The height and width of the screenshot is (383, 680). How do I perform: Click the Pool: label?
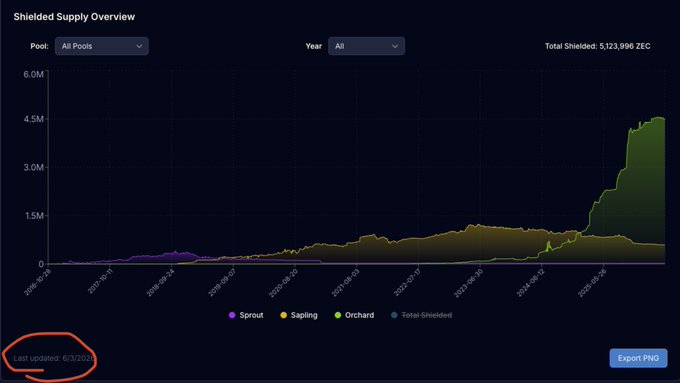click(39, 46)
